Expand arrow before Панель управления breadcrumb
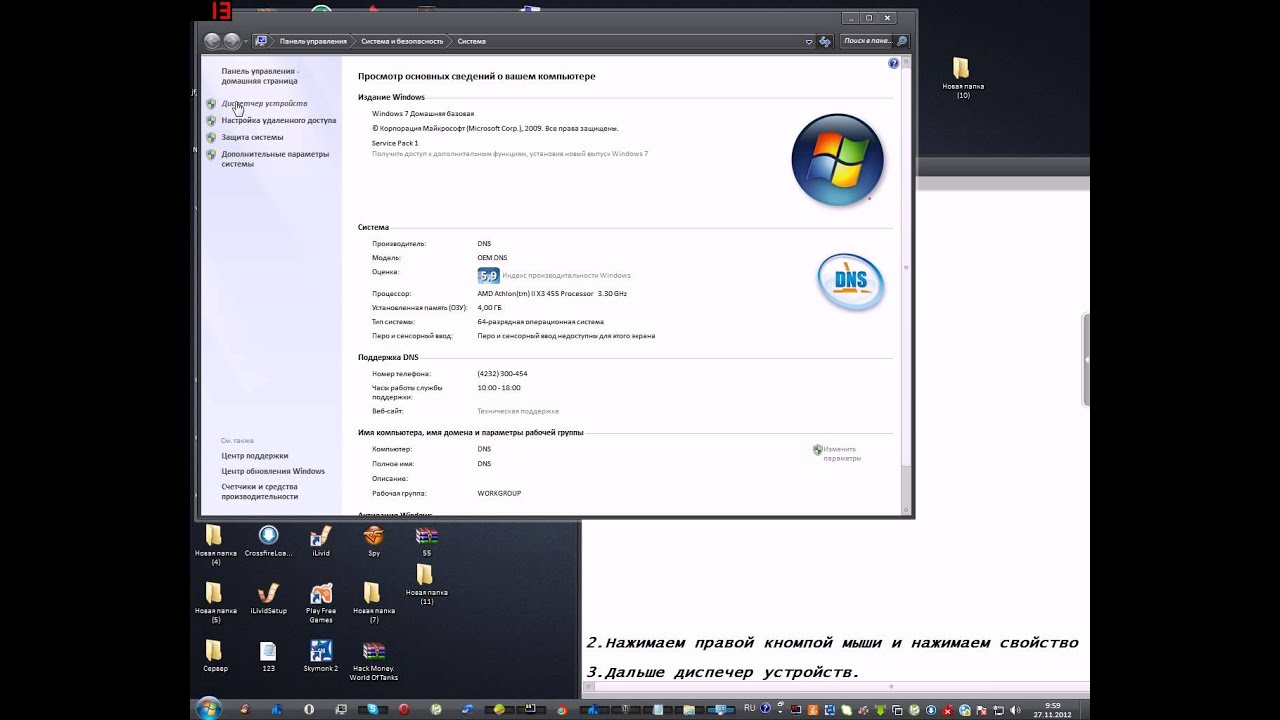This screenshot has height=720, width=1280. click(273, 41)
